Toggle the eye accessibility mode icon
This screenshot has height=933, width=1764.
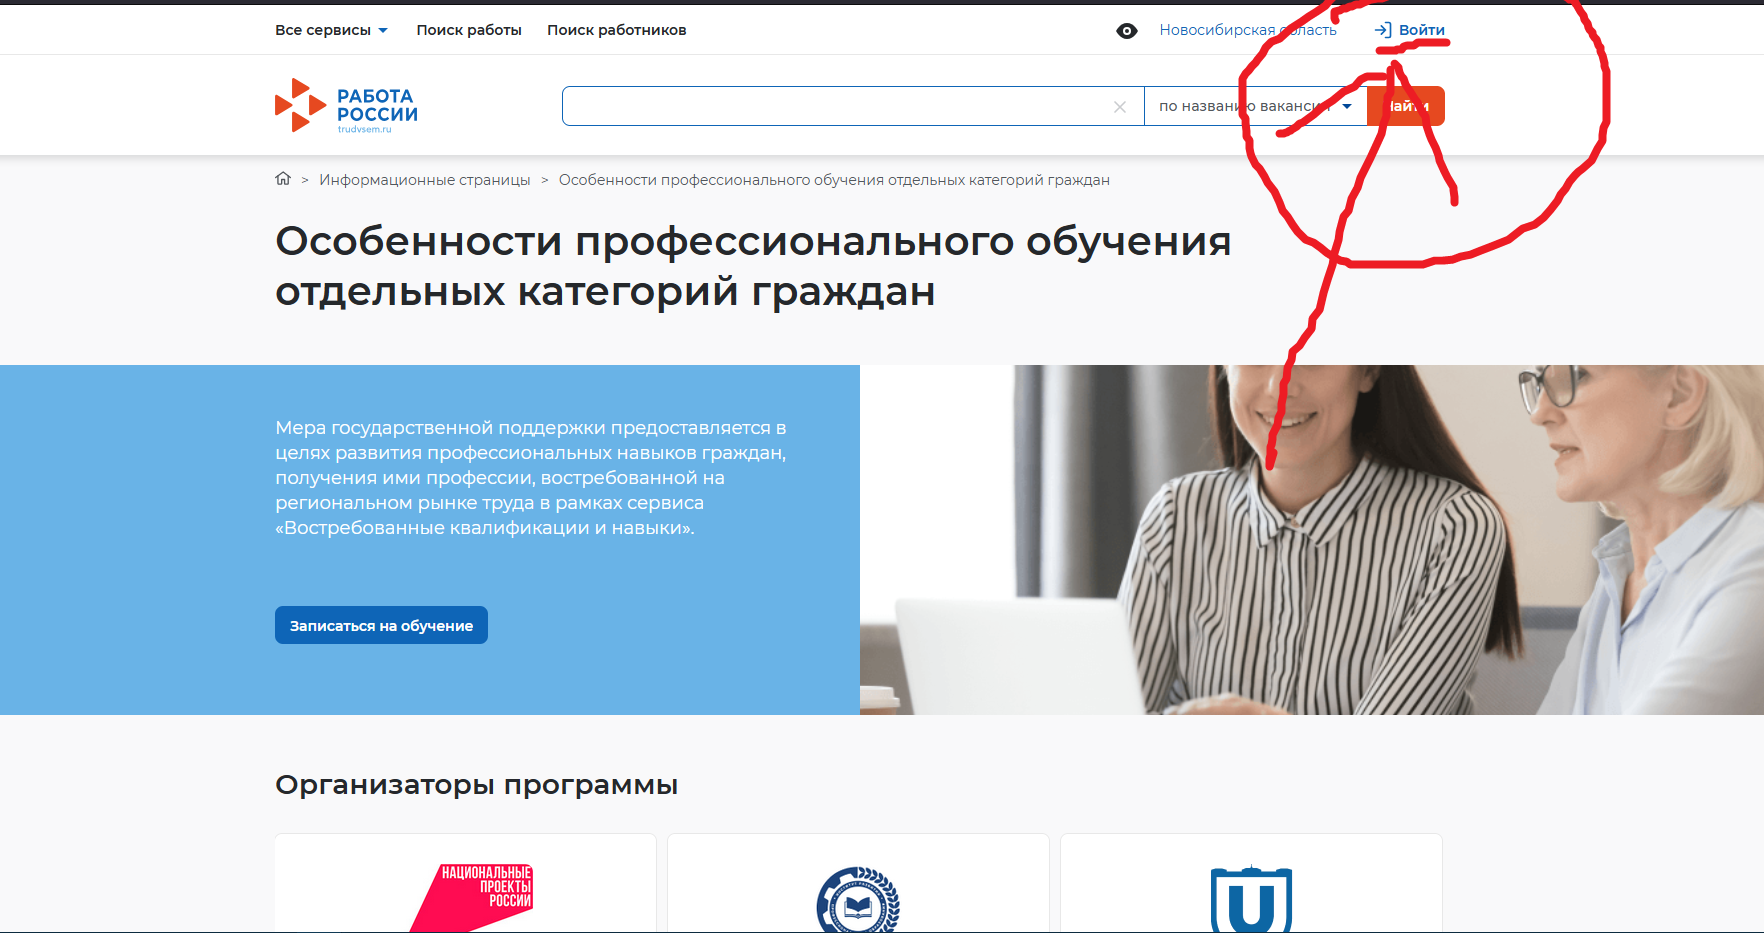coord(1126,31)
